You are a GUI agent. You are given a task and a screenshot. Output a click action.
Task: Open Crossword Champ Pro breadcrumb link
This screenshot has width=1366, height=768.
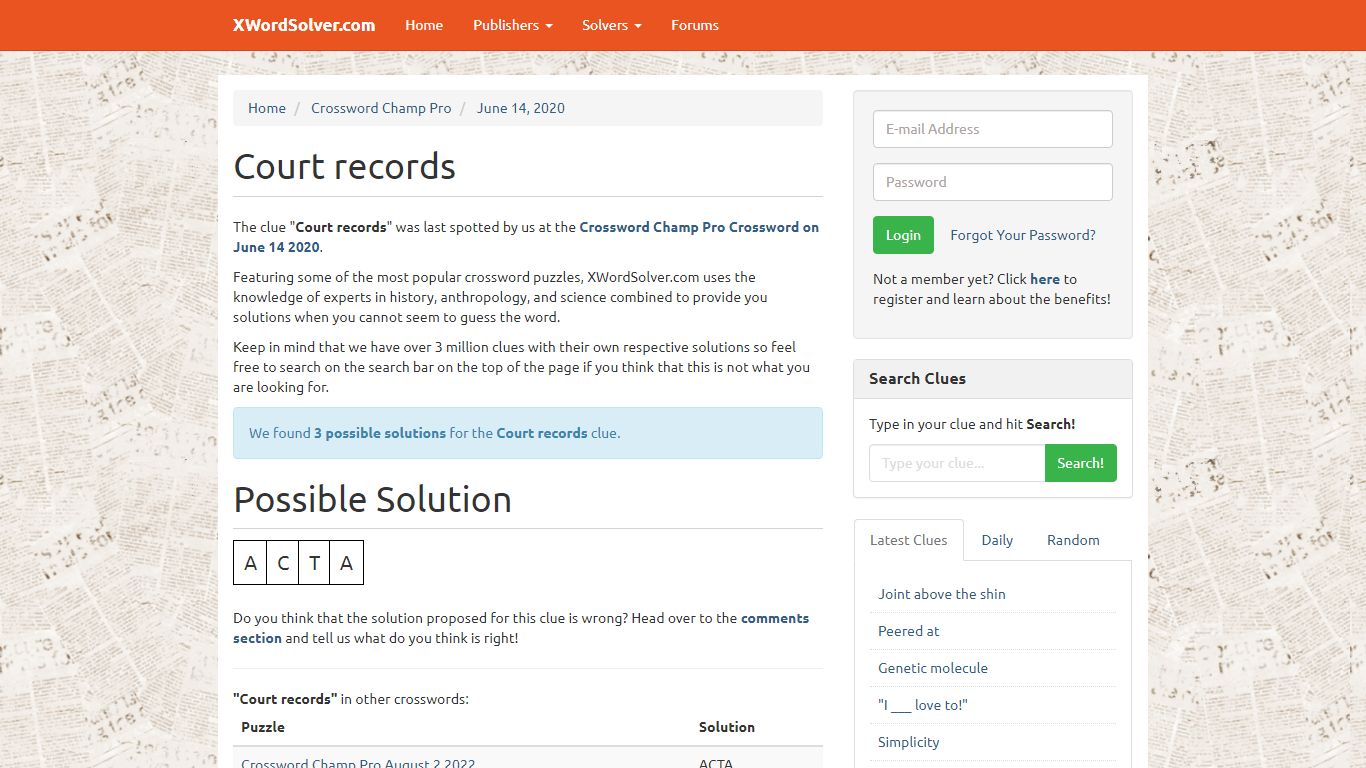pos(381,108)
